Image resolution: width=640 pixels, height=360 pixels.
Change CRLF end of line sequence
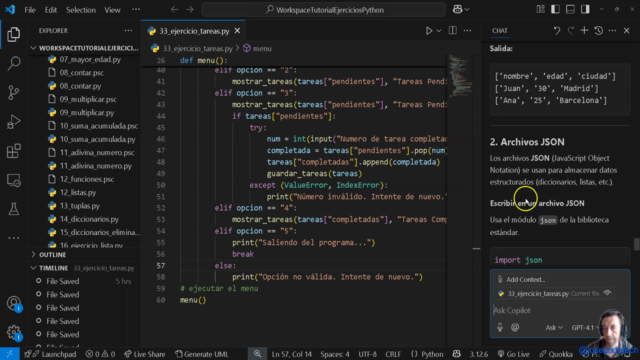393,354
